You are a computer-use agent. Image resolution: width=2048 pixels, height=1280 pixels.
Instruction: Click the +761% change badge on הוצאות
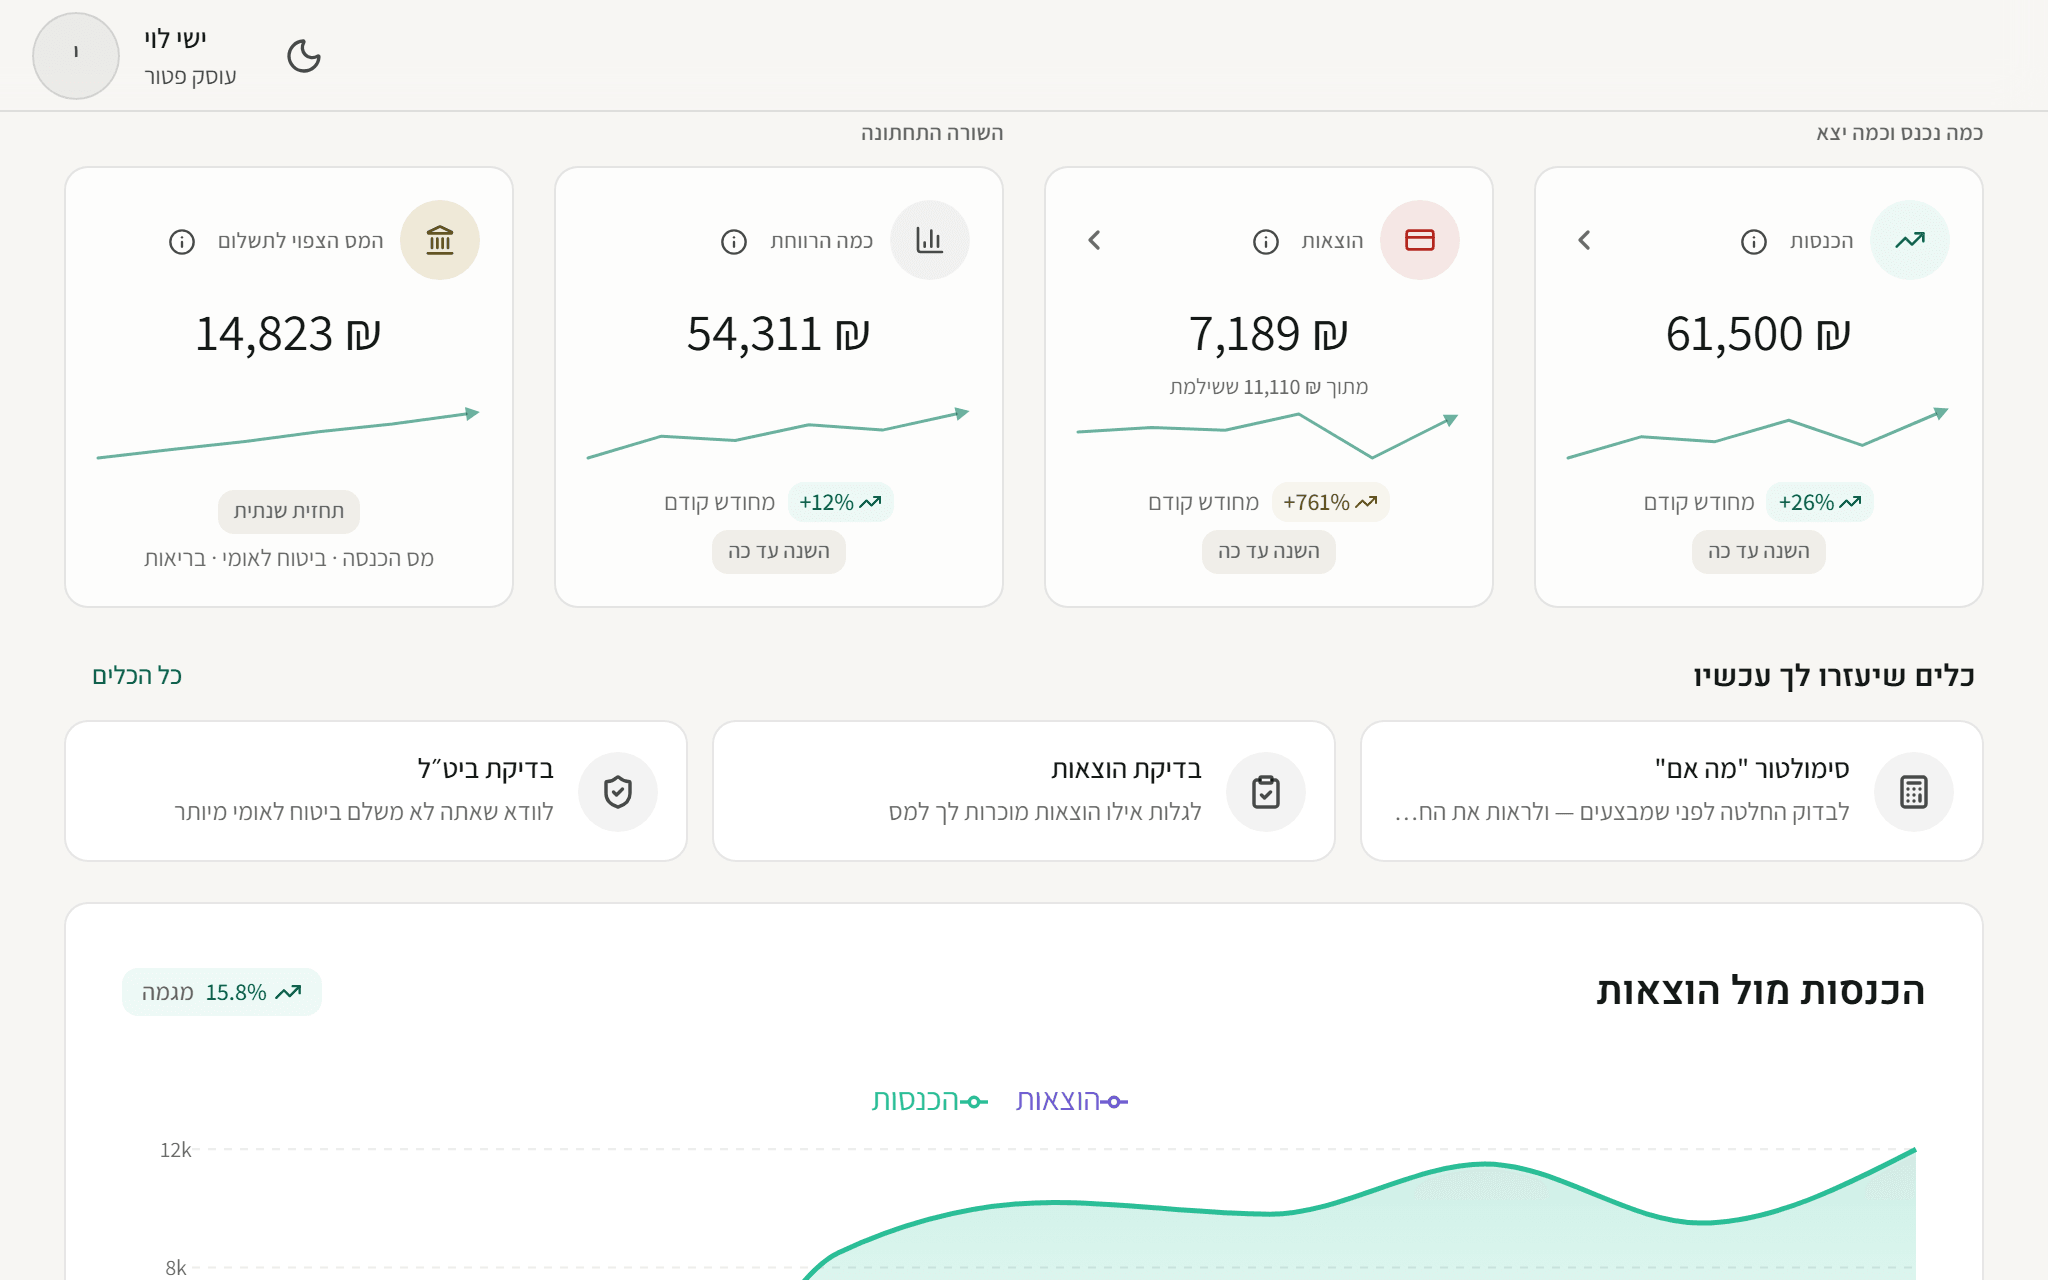pyautogui.click(x=1331, y=502)
